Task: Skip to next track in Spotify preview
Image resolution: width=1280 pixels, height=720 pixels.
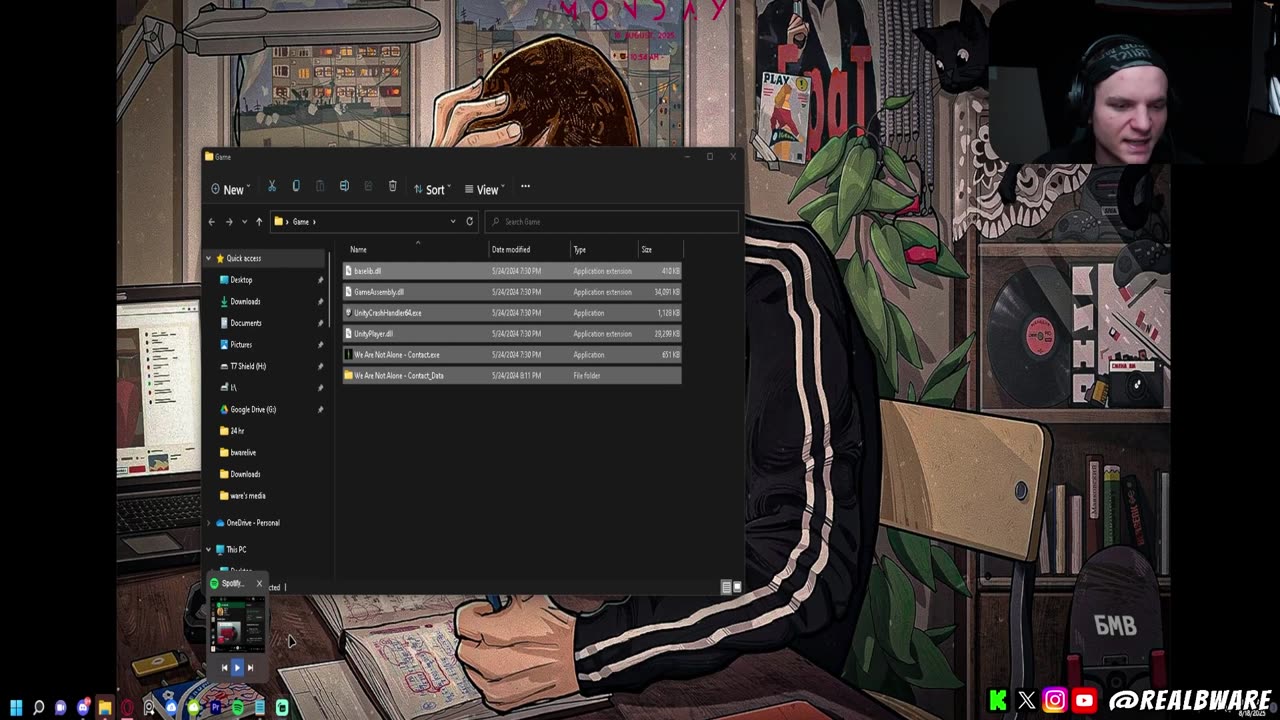Action: (250, 667)
